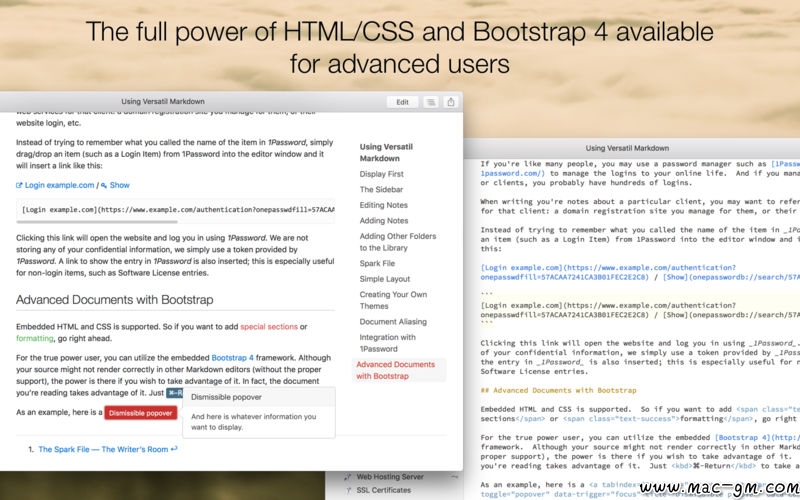Image resolution: width=800 pixels, height=500 pixels.
Task: Click 'Using Versatil Markdown' title of the editor window
Action: click(627, 148)
